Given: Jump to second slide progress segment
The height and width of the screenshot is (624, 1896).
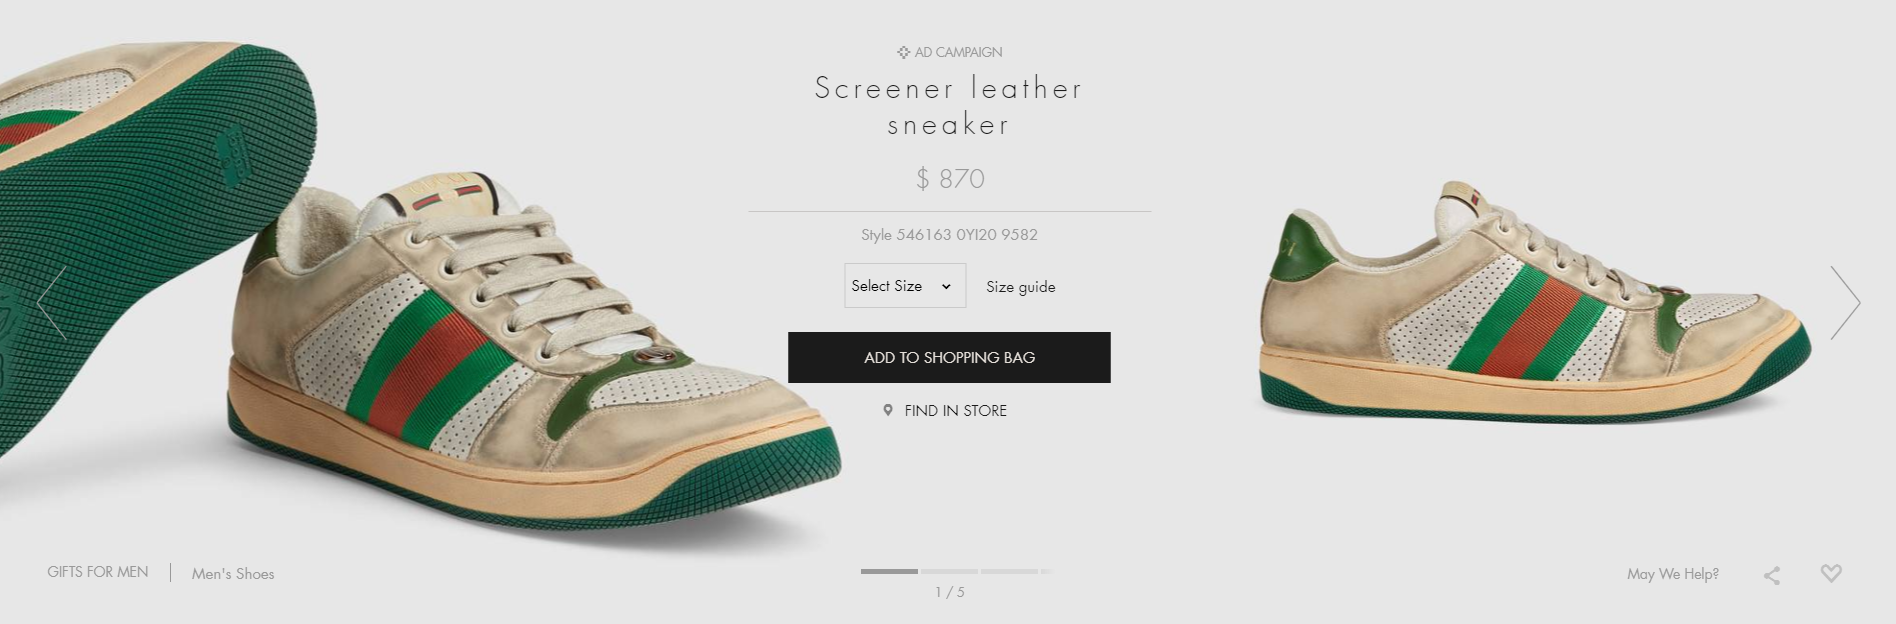Looking at the screenshot, I should coord(949,571).
